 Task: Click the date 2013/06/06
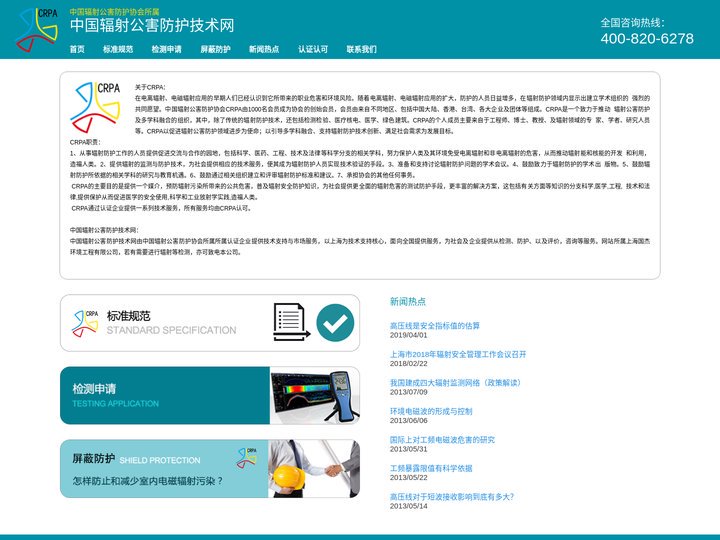[x=409, y=421]
